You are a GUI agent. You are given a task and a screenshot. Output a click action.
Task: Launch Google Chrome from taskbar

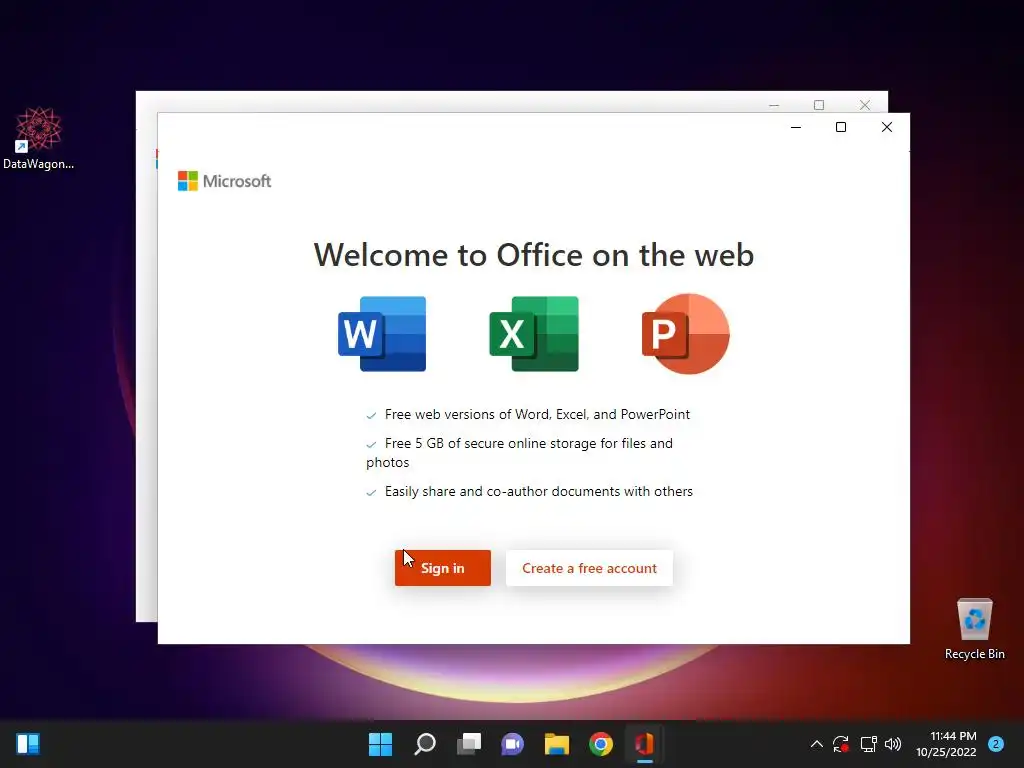[x=601, y=744]
